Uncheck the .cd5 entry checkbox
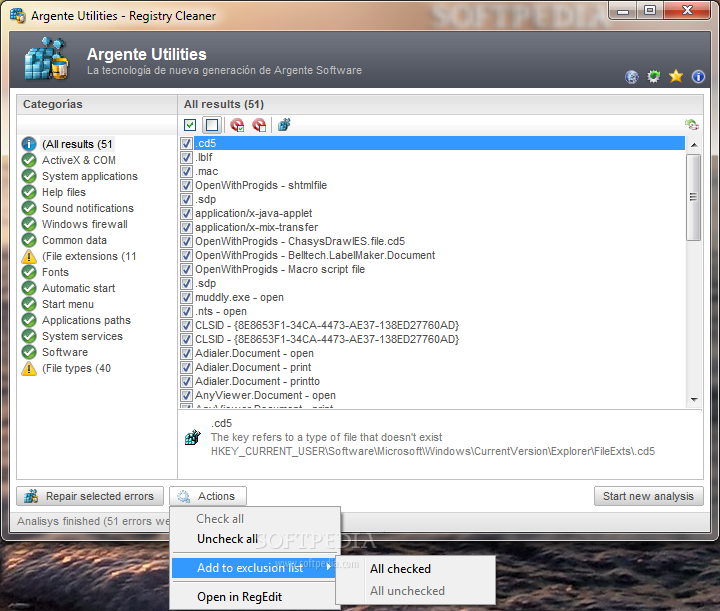Screen dimensions: 720x611 186,143
